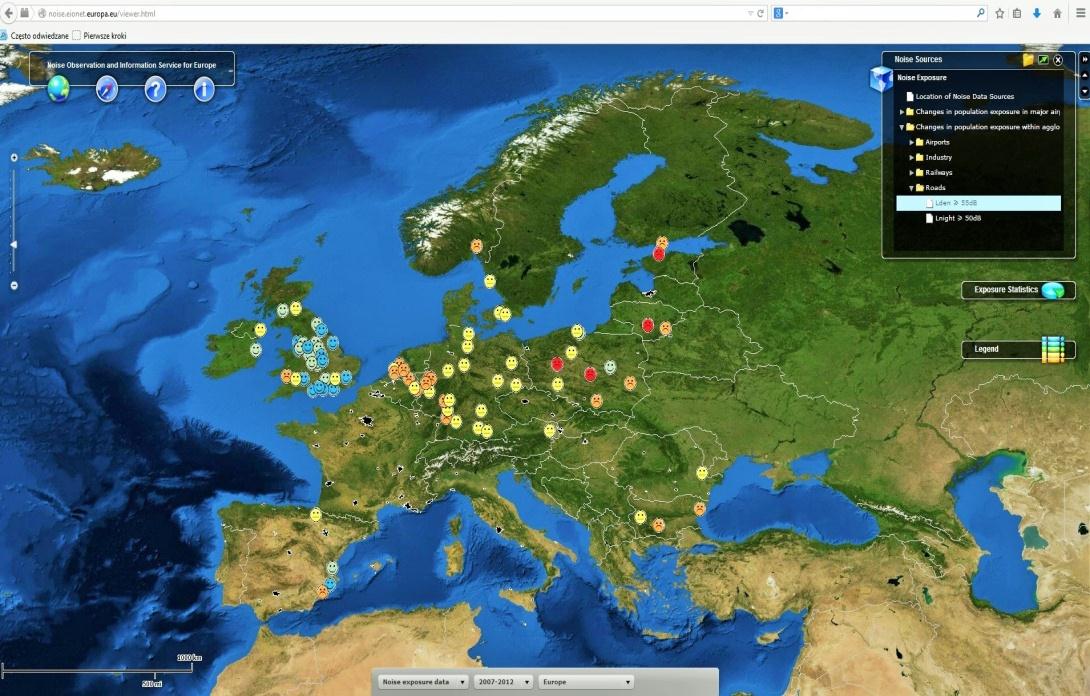Click the 'Noise Exposure' heading
Viewport: 1090px width, 696px height.
tap(921, 78)
